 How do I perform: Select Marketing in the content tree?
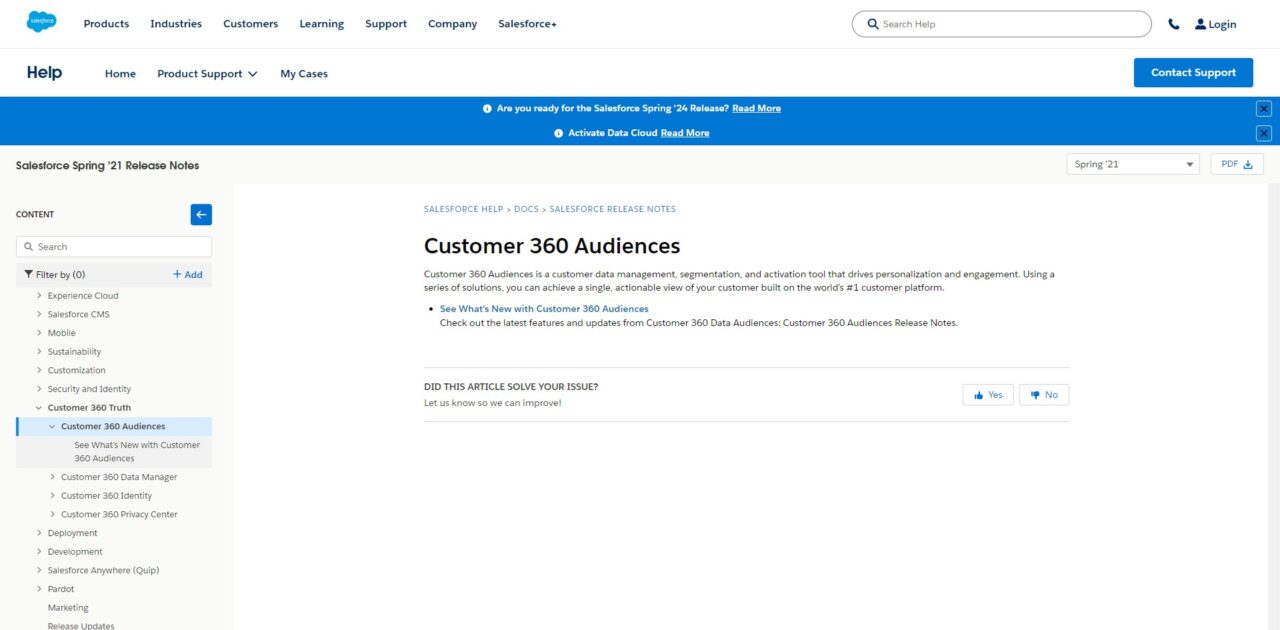click(x=68, y=608)
